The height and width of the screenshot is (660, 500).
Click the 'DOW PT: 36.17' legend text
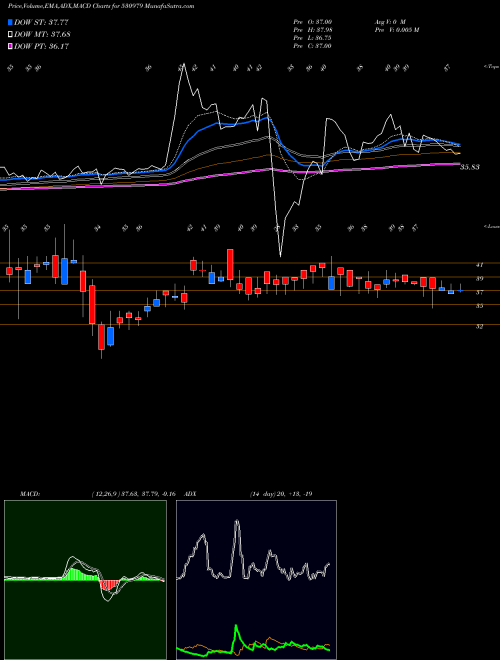pyautogui.click(x=41, y=46)
